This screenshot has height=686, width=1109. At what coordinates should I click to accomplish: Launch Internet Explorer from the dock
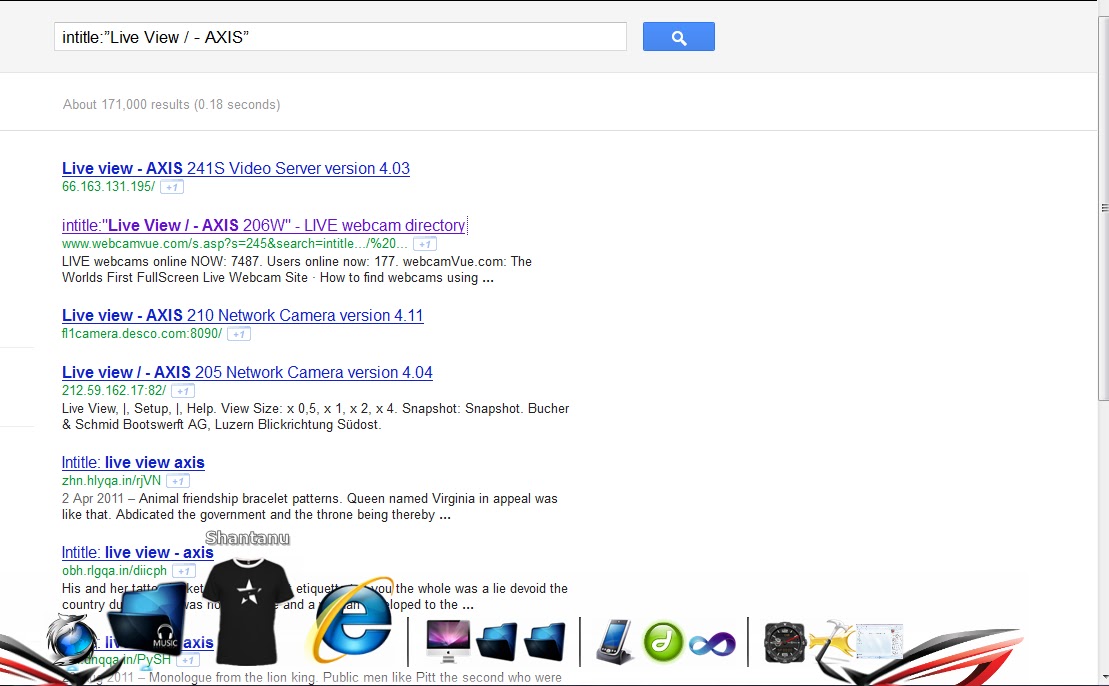(x=352, y=620)
